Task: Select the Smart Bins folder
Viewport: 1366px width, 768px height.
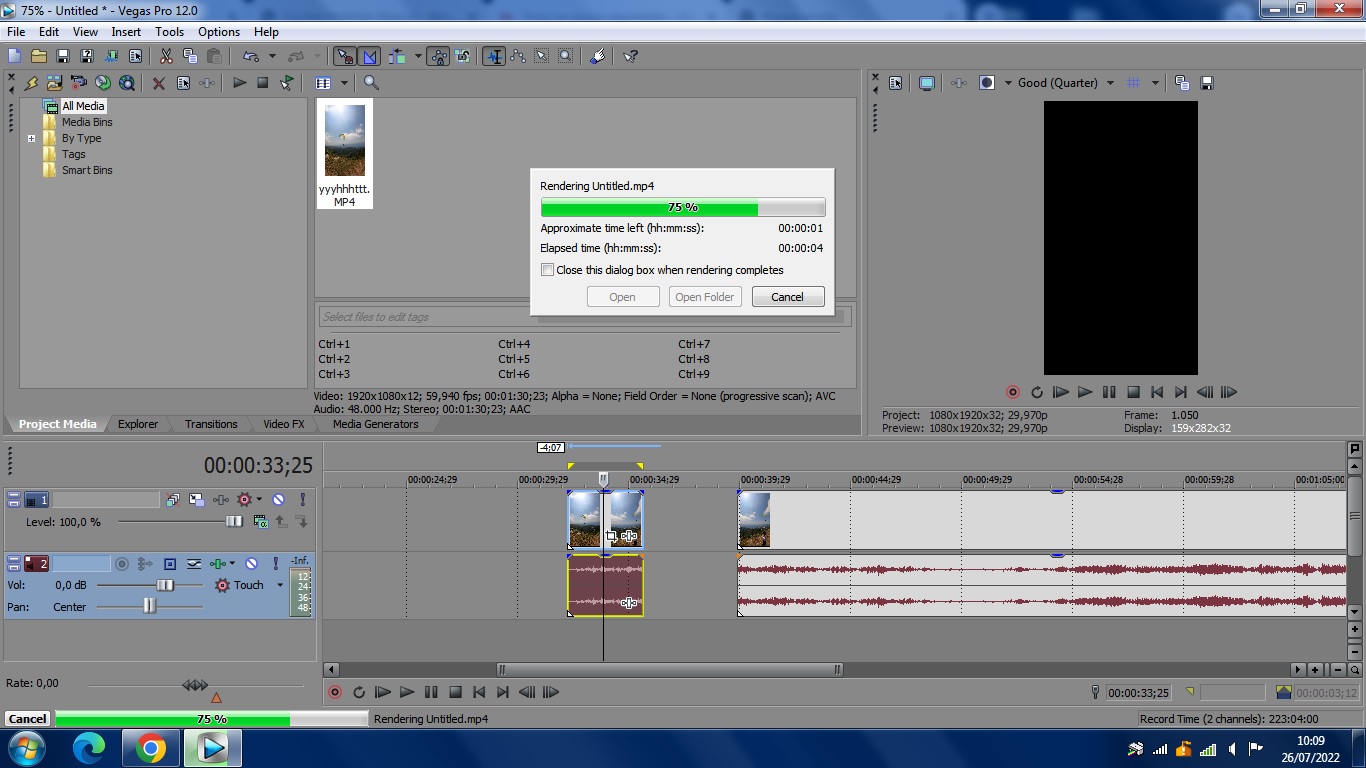Action: click(87, 170)
